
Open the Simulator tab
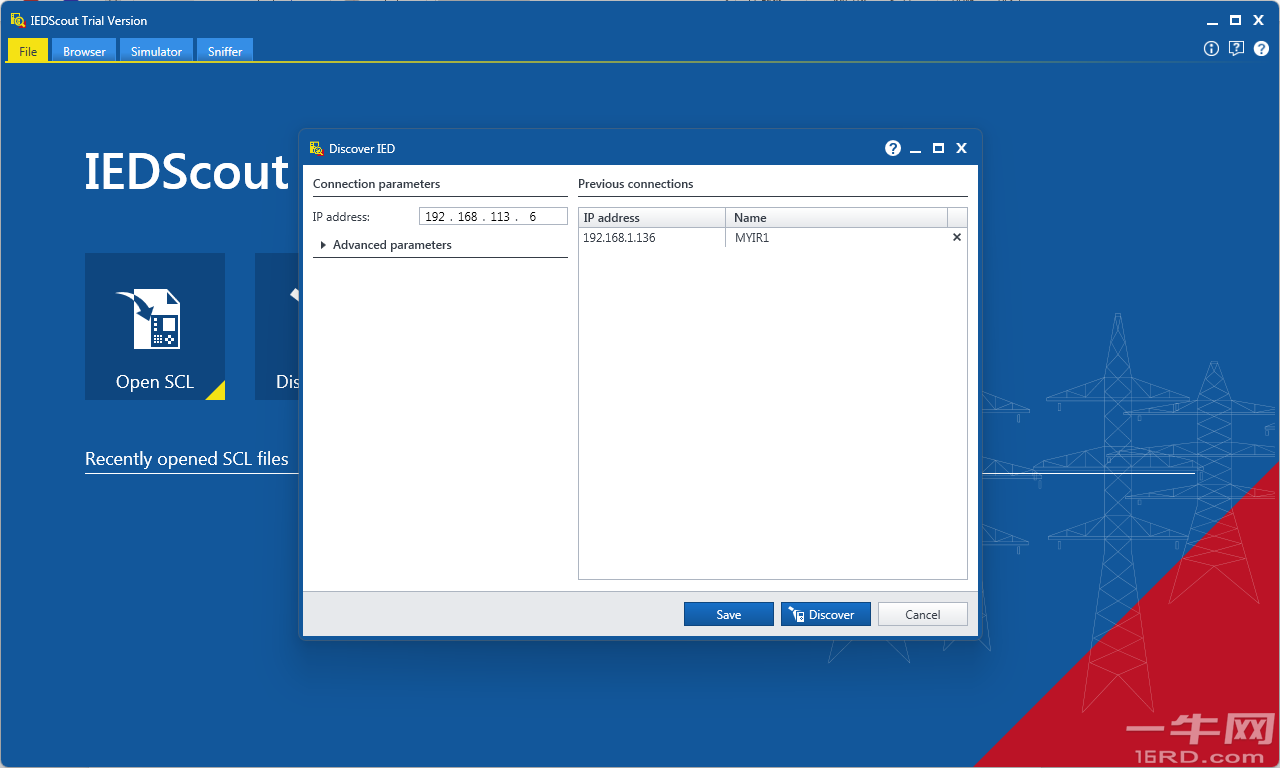(156, 51)
